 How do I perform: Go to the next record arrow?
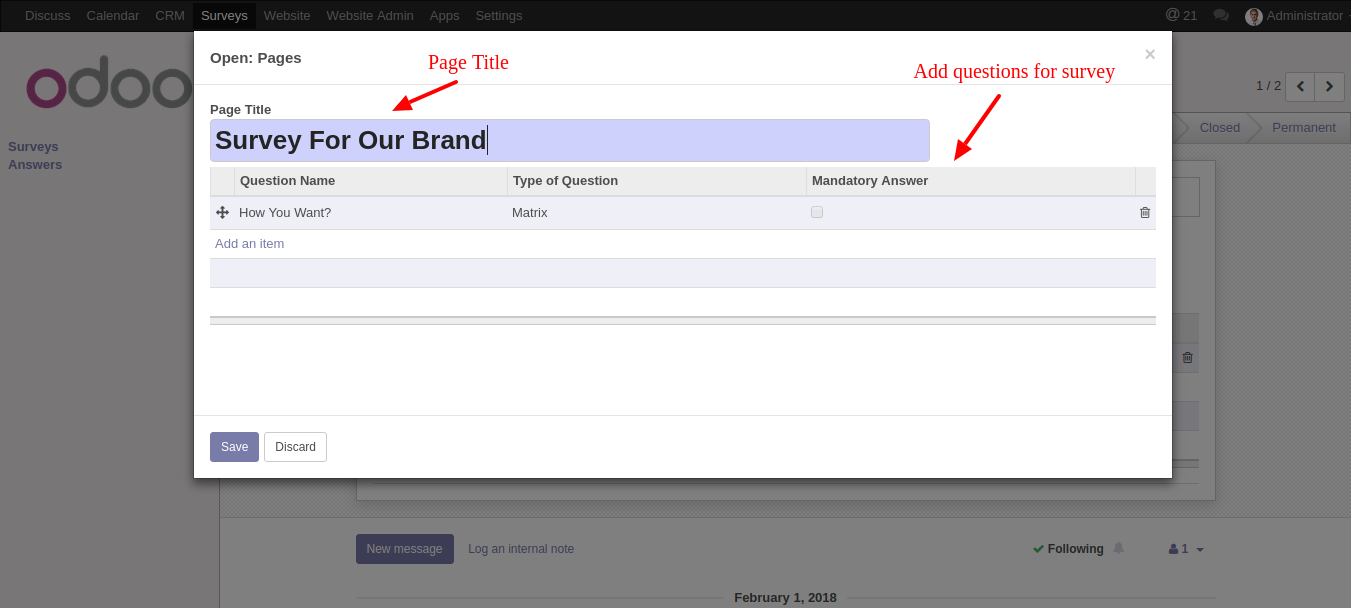pos(1329,86)
